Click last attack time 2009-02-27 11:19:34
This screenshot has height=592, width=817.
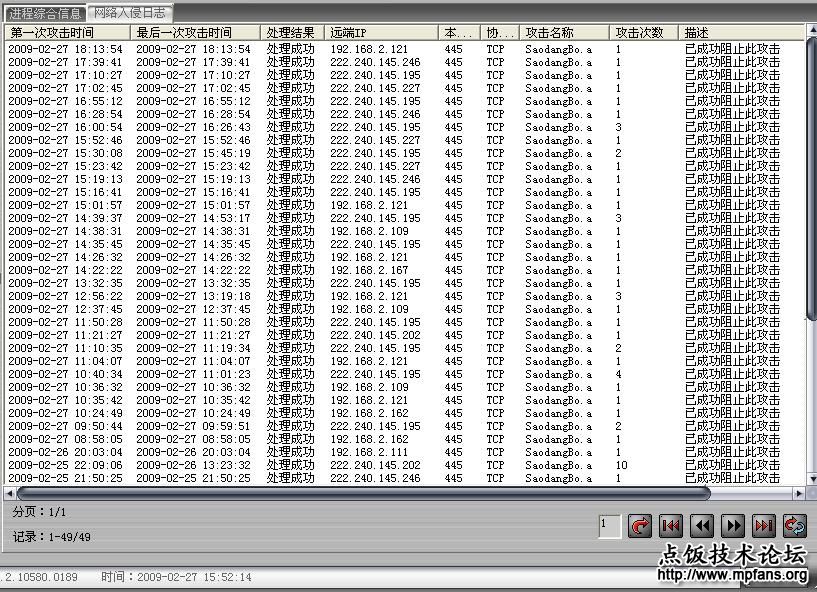click(193, 348)
